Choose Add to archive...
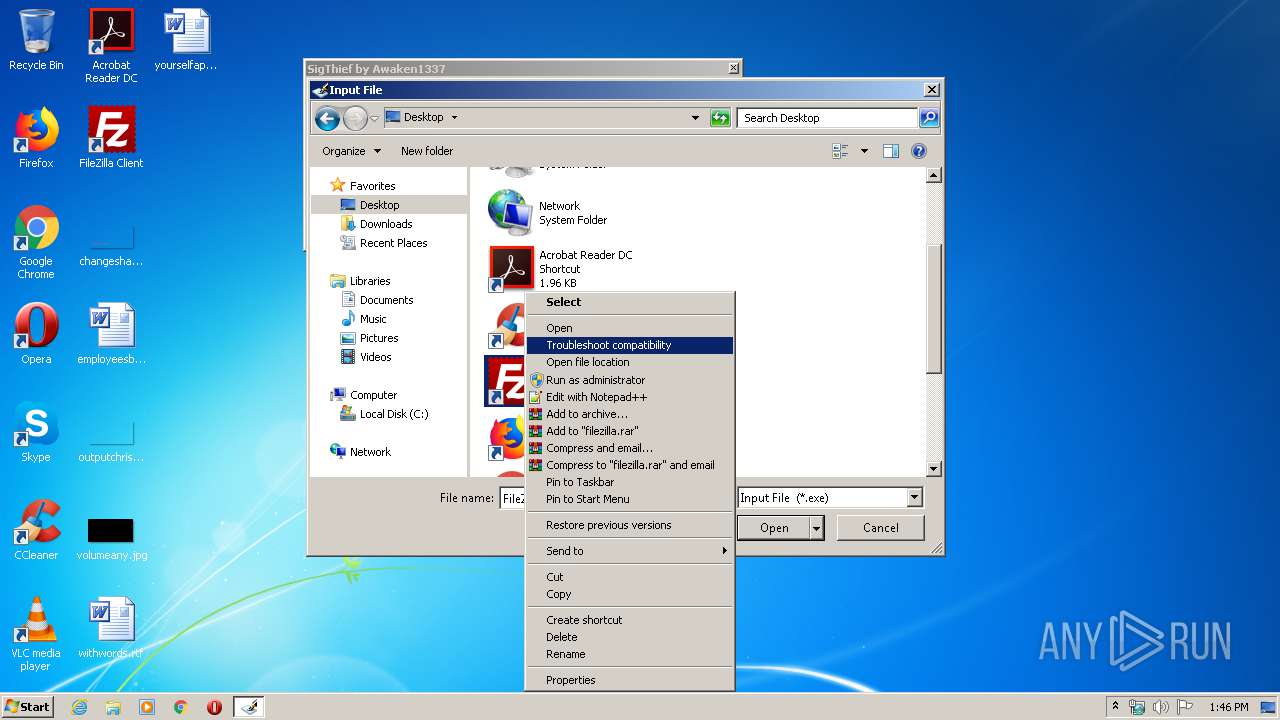The width and height of the screenshot is (1280, 720). [x=630, y=414]
